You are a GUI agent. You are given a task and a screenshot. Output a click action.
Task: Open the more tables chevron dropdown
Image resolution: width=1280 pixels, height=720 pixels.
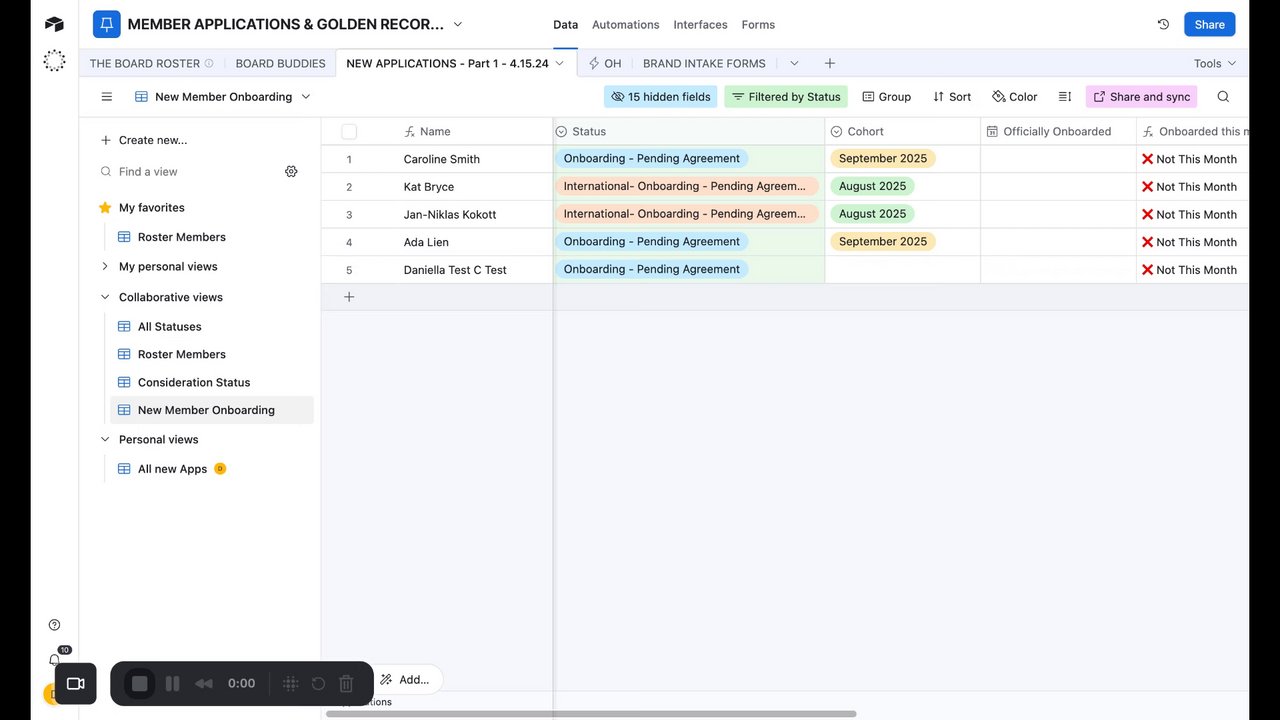tap(794, 63)
